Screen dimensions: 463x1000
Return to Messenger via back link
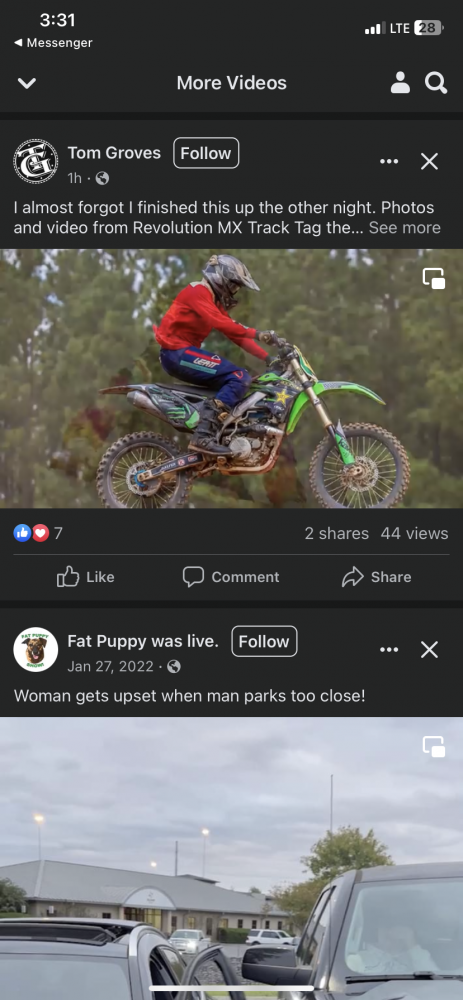click(53, 43)
